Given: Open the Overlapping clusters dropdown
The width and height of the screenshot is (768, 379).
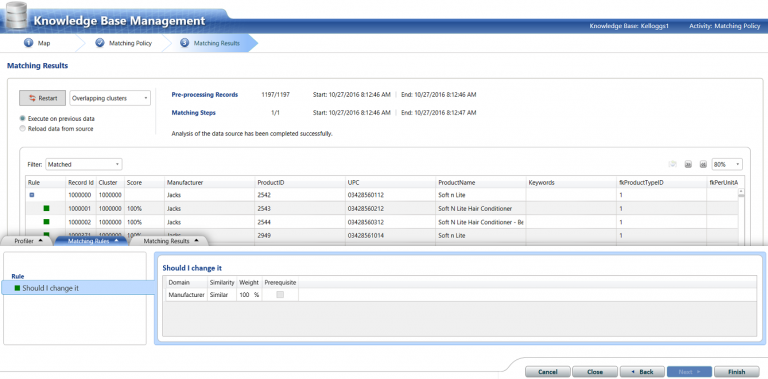Looking at the screenshot, I should pyautogui.click(x=110, y=98).
